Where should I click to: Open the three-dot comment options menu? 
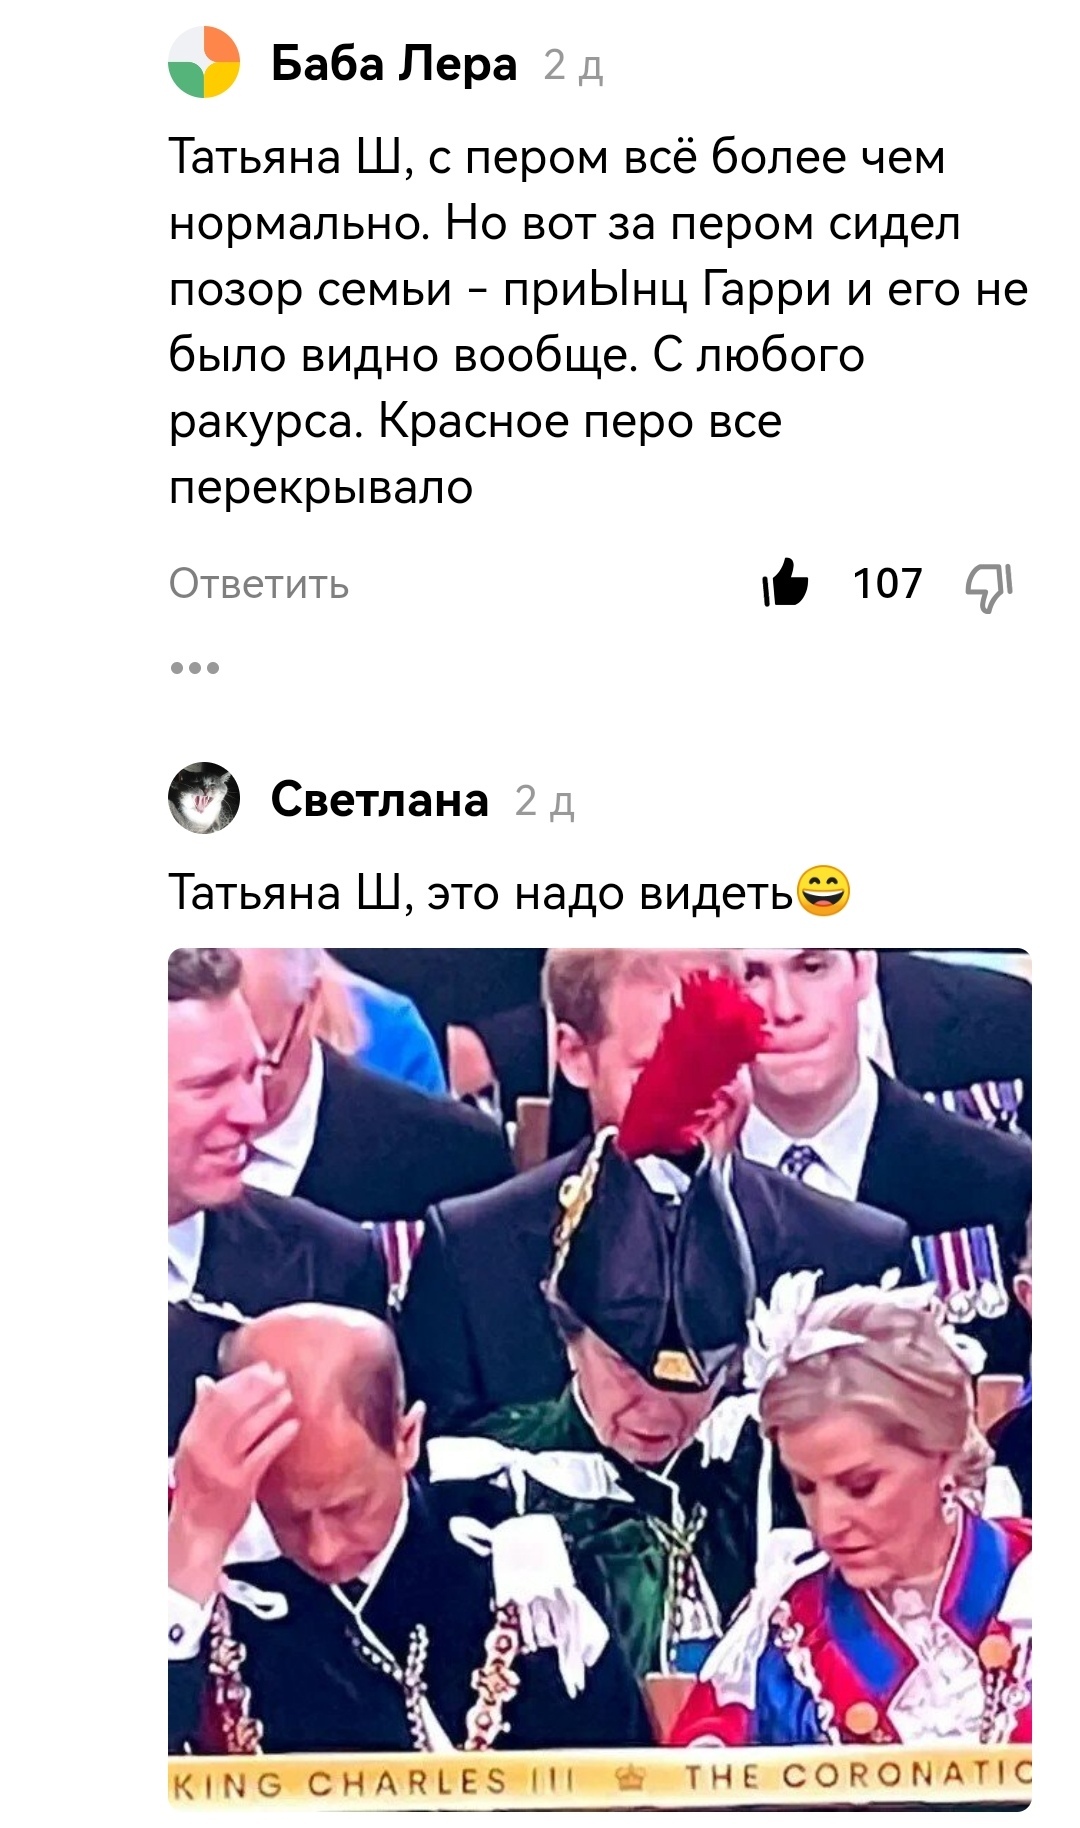195,668
